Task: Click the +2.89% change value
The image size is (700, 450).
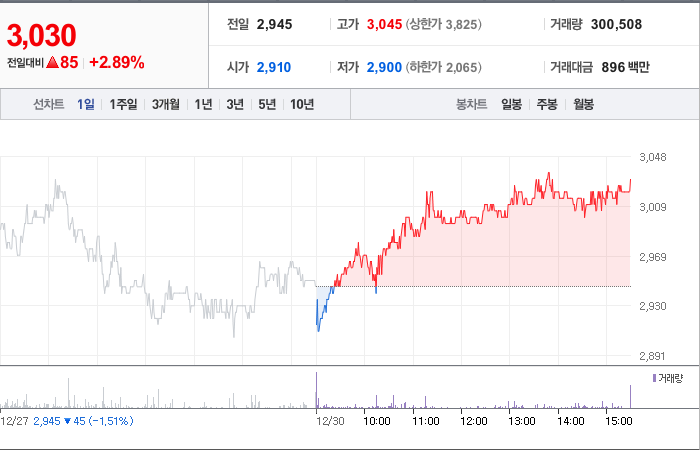Action: tap(117, 62)
